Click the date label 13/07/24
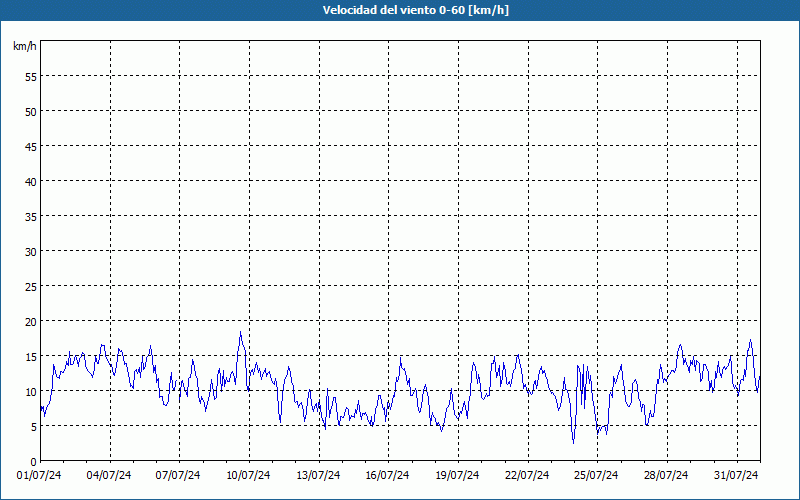800x500 pixels. pyautogui.click(x=318, y=476)
